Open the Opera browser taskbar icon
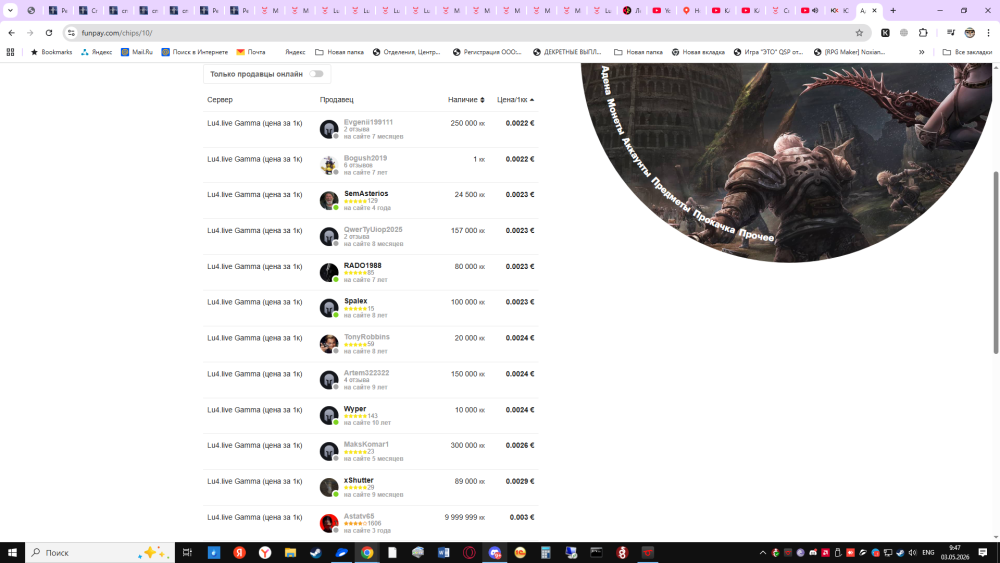1000x563 pixels. click(469, 552)
